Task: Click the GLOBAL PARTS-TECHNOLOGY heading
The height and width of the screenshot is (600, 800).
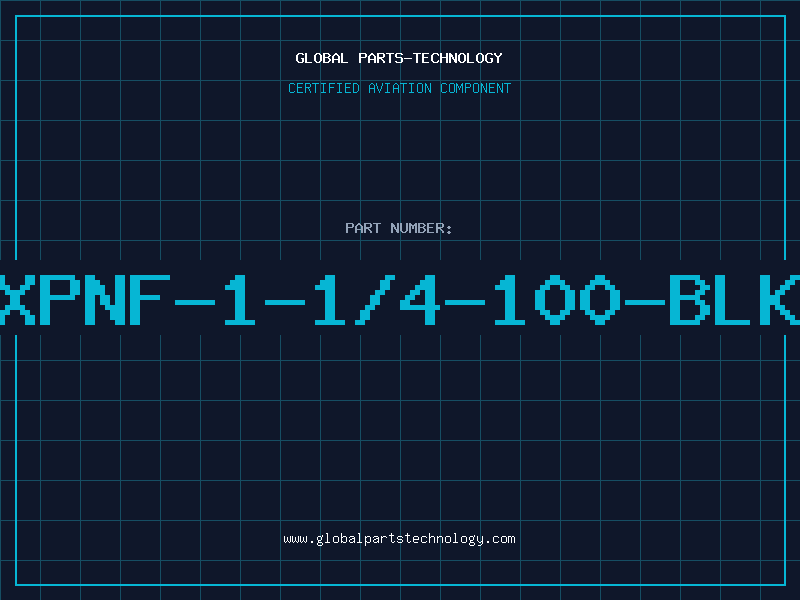Action: (x=399, y=58)
